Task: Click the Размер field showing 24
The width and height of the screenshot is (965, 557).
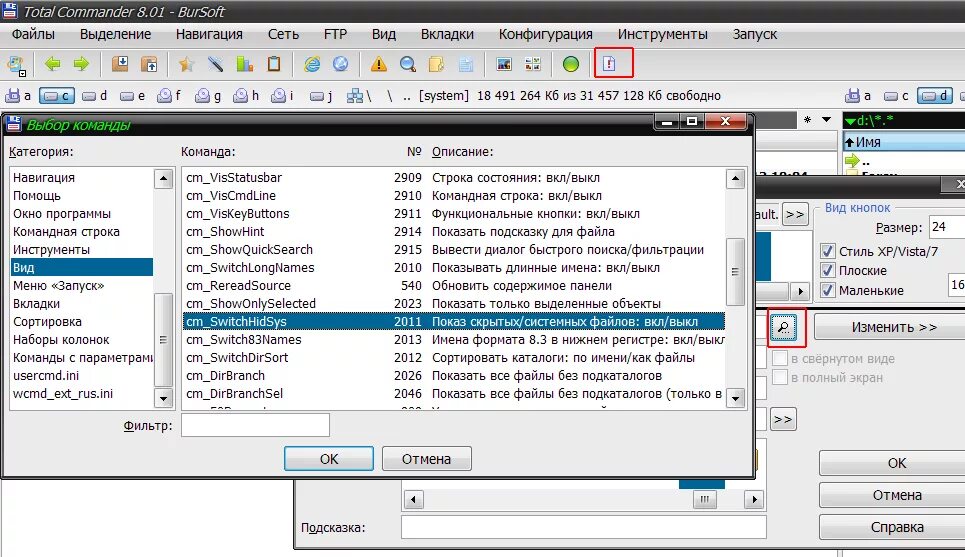Action: [x=947, y=227]
